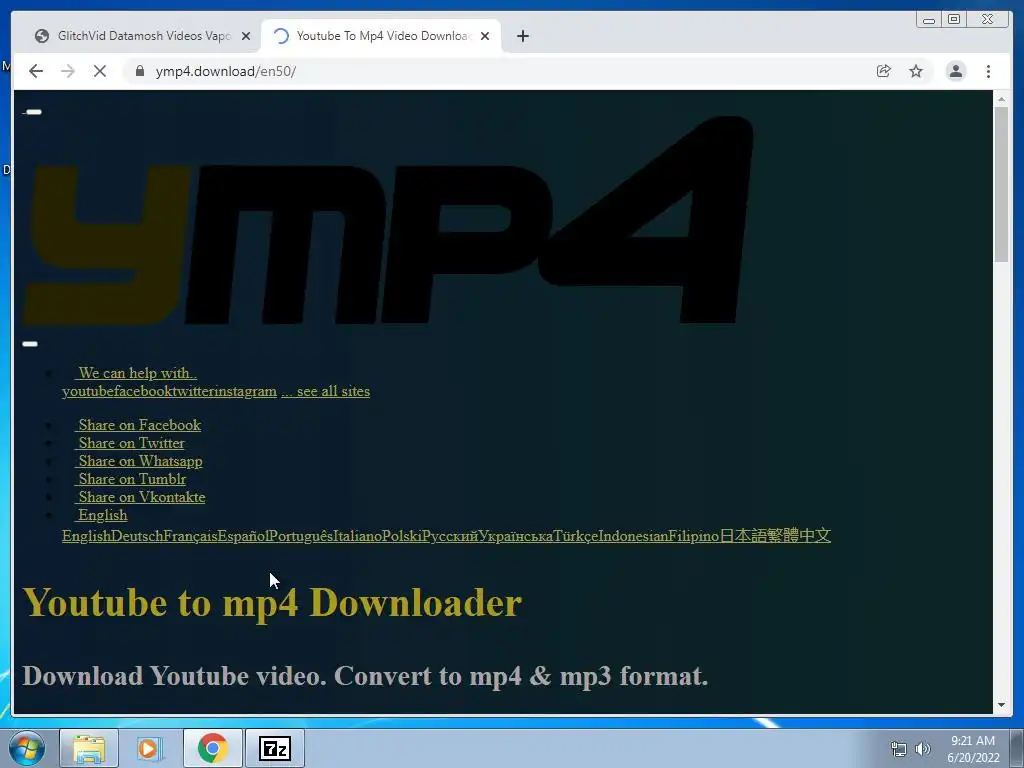Image resolution: width=1024 pixels, height=768 pixels.
Task: Close the Youtube To Mp4 tab
Action: click(x=485, y=36)
